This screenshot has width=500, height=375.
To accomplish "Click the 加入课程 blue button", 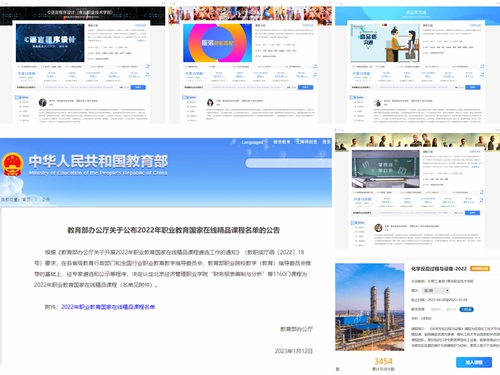I will [x=474, y=362].
